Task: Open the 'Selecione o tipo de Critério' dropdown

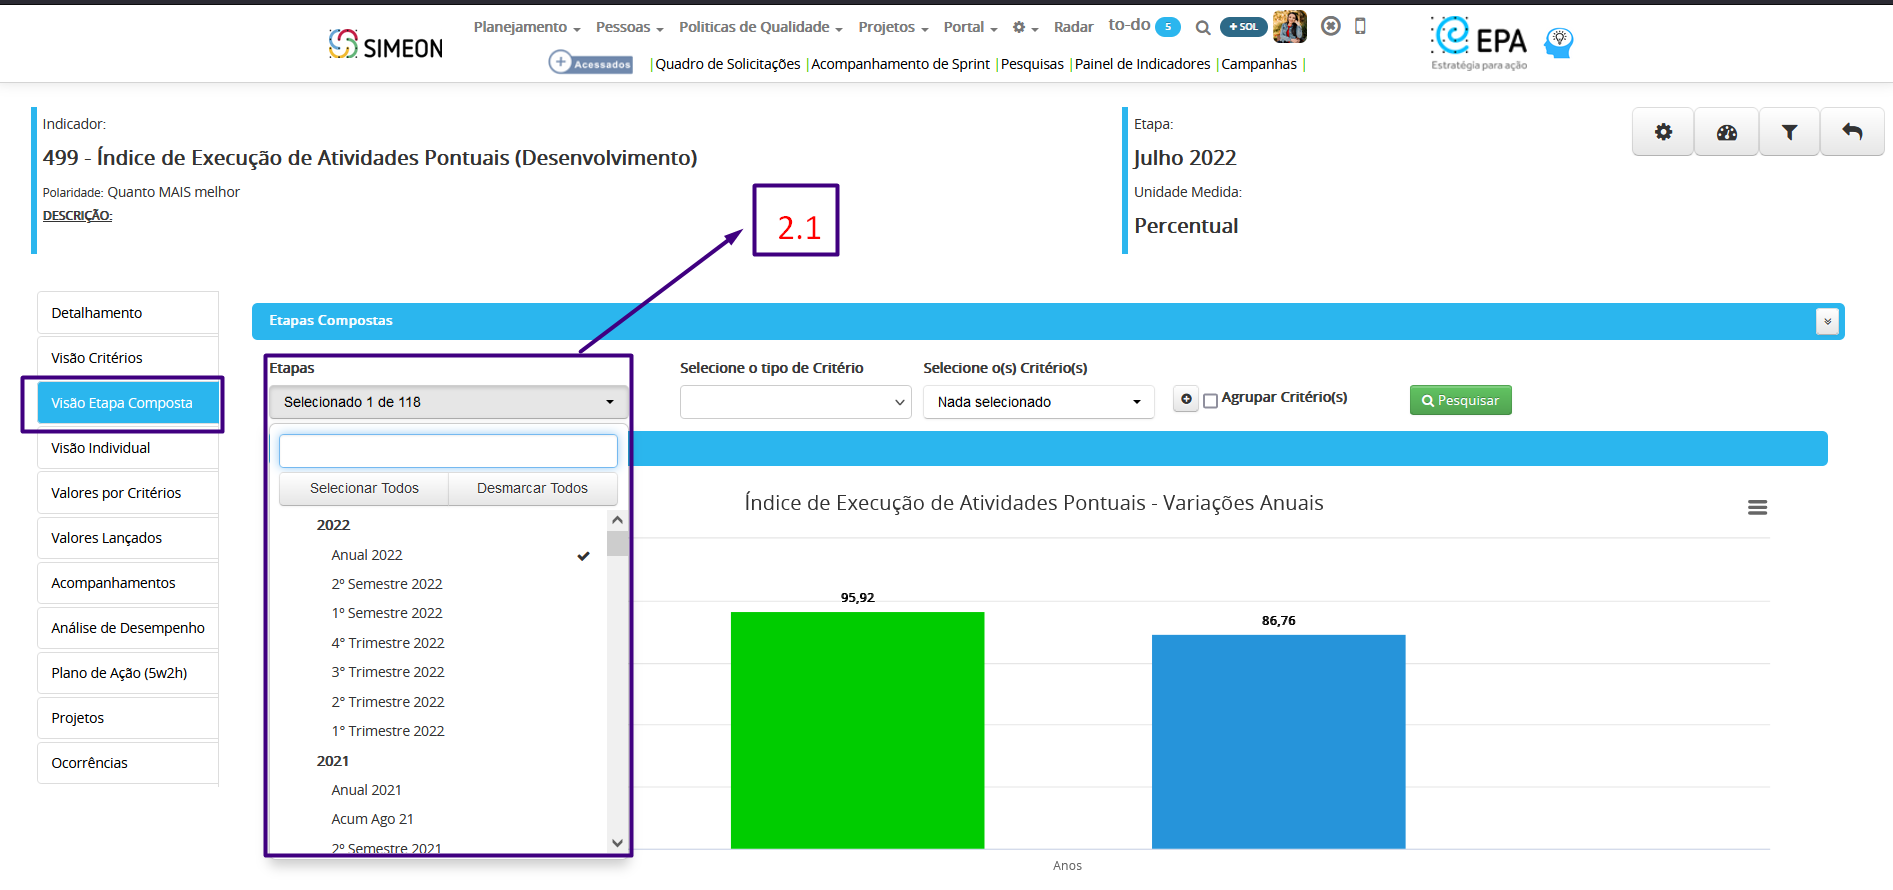Action: click(795, 402)
